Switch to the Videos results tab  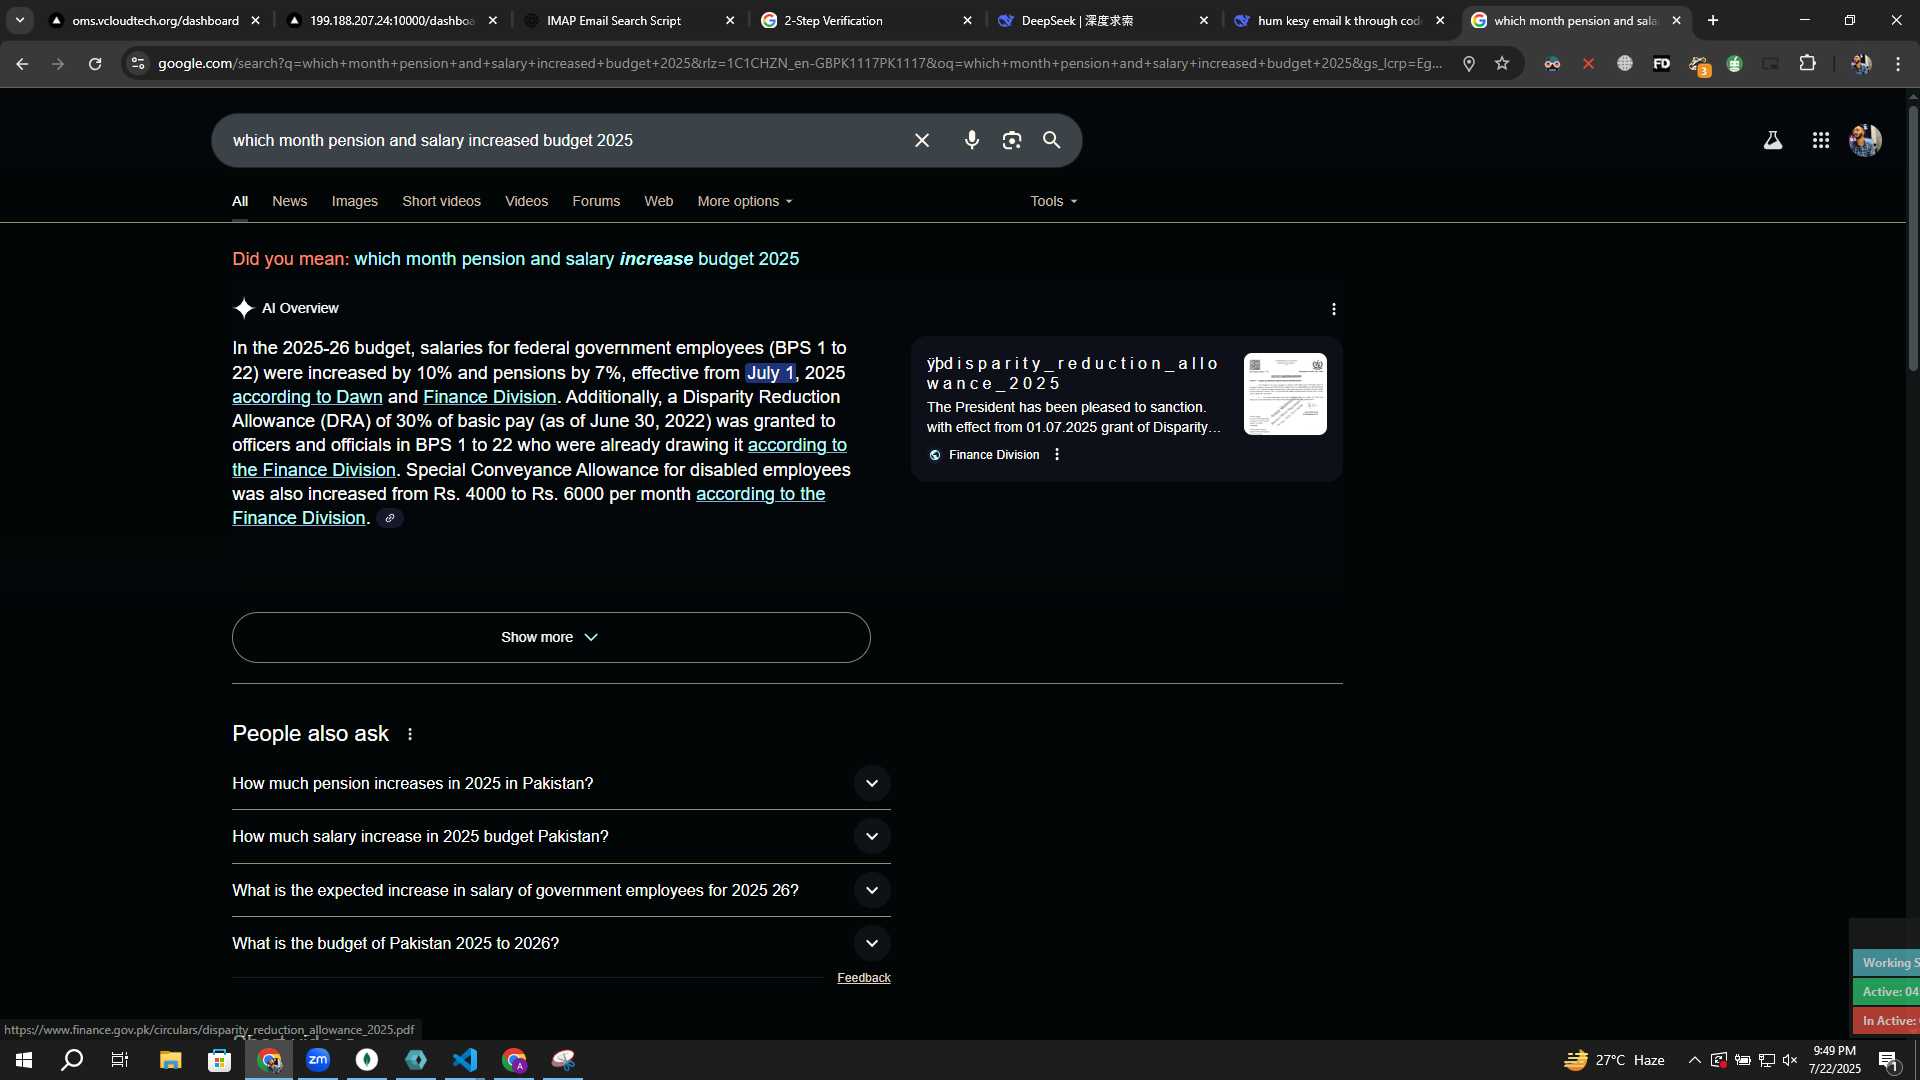click(526, 202)
